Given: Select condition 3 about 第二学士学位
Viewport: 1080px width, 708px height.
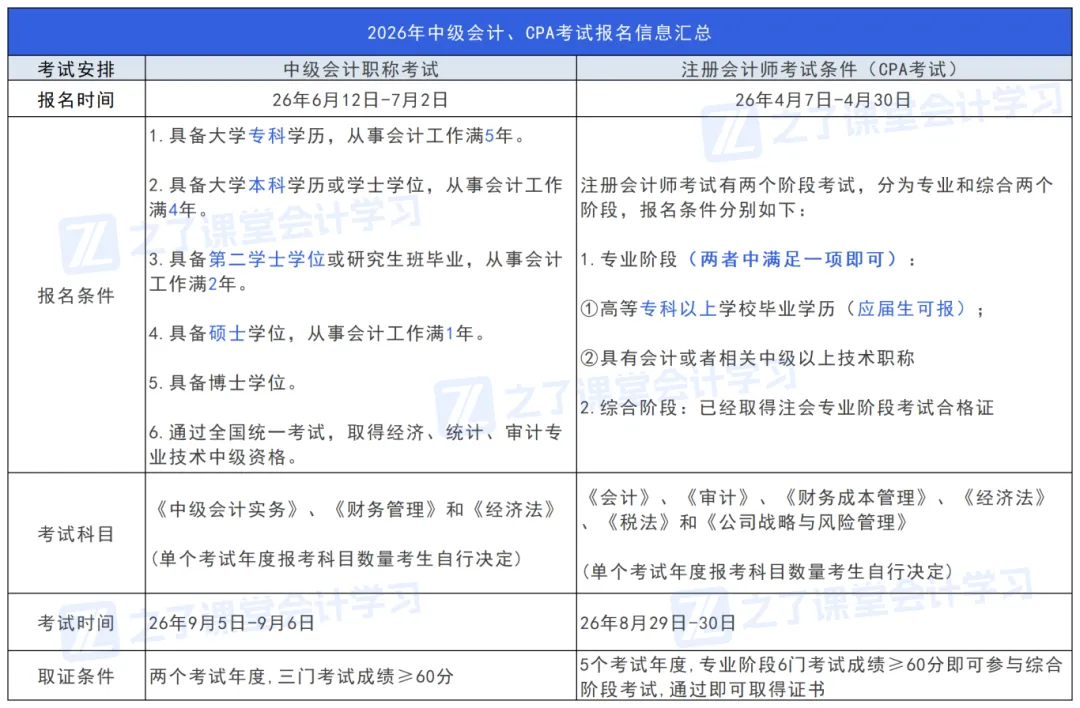Looking at the screenshot, I should pyautogui.click(x=356, y=271).
